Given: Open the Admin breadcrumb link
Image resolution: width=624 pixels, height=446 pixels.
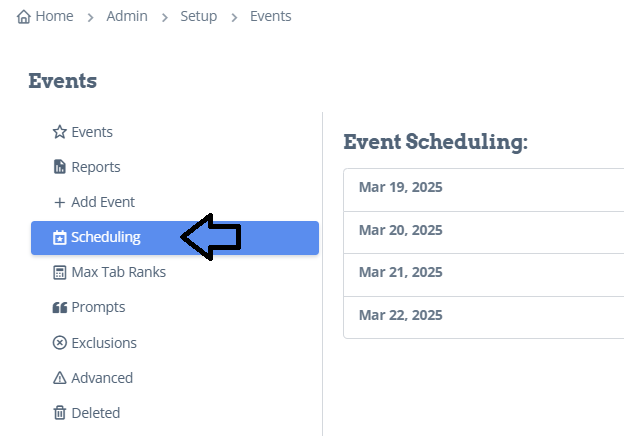Looking at the screenshot, I should (127, 16).
